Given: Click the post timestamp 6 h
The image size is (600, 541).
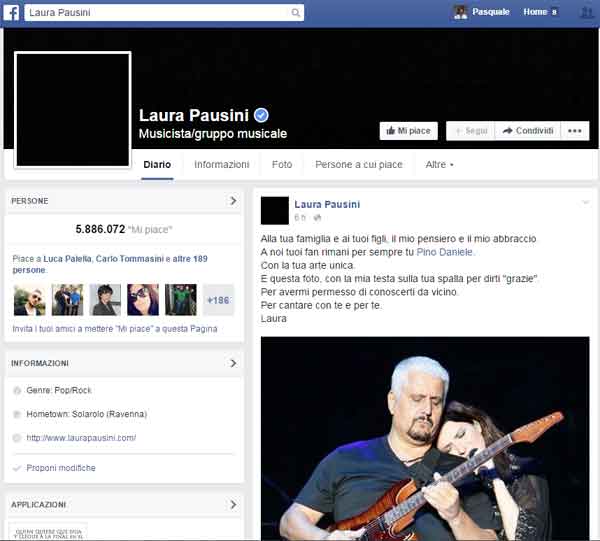Looking at the screenshot, I should 300,218.
